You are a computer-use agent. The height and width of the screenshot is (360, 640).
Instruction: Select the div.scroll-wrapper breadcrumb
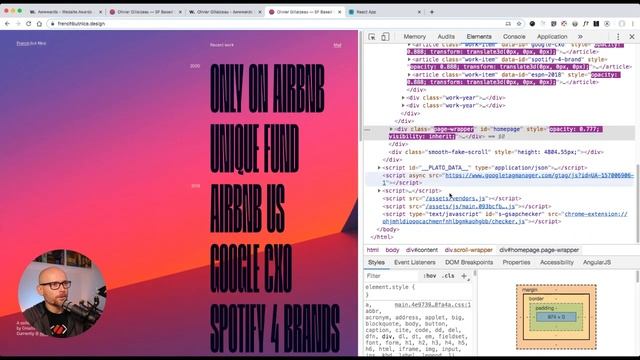click(x=469, y=250)
